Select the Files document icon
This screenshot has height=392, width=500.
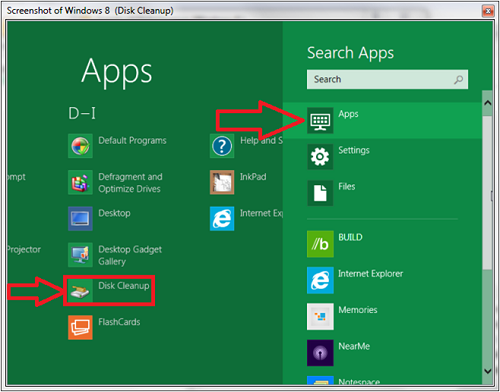click(320, 193)
